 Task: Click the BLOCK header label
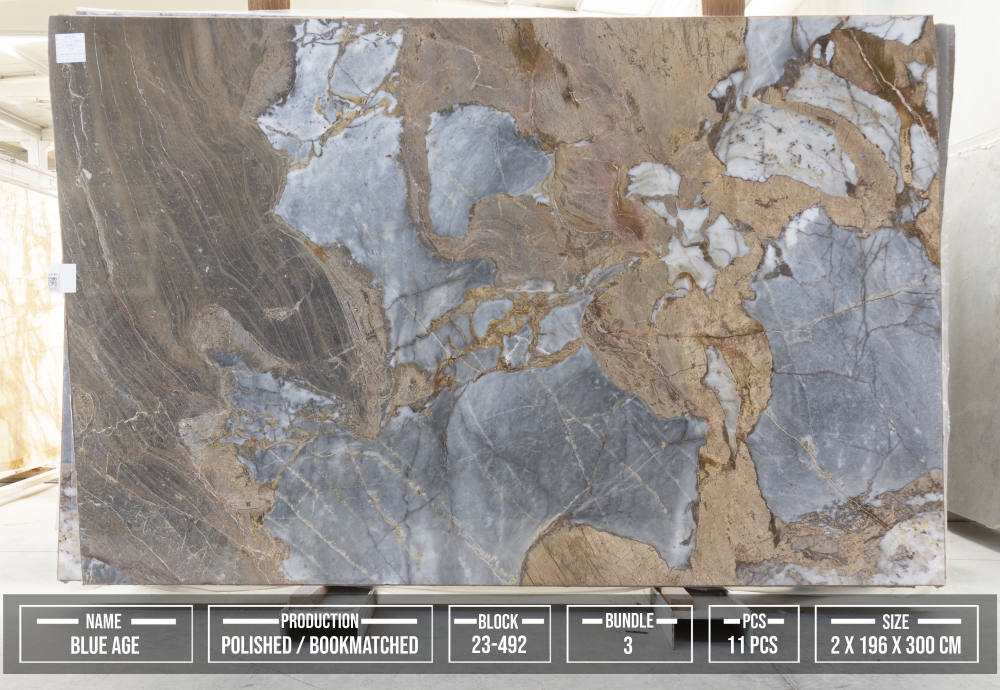coord(499,621)
